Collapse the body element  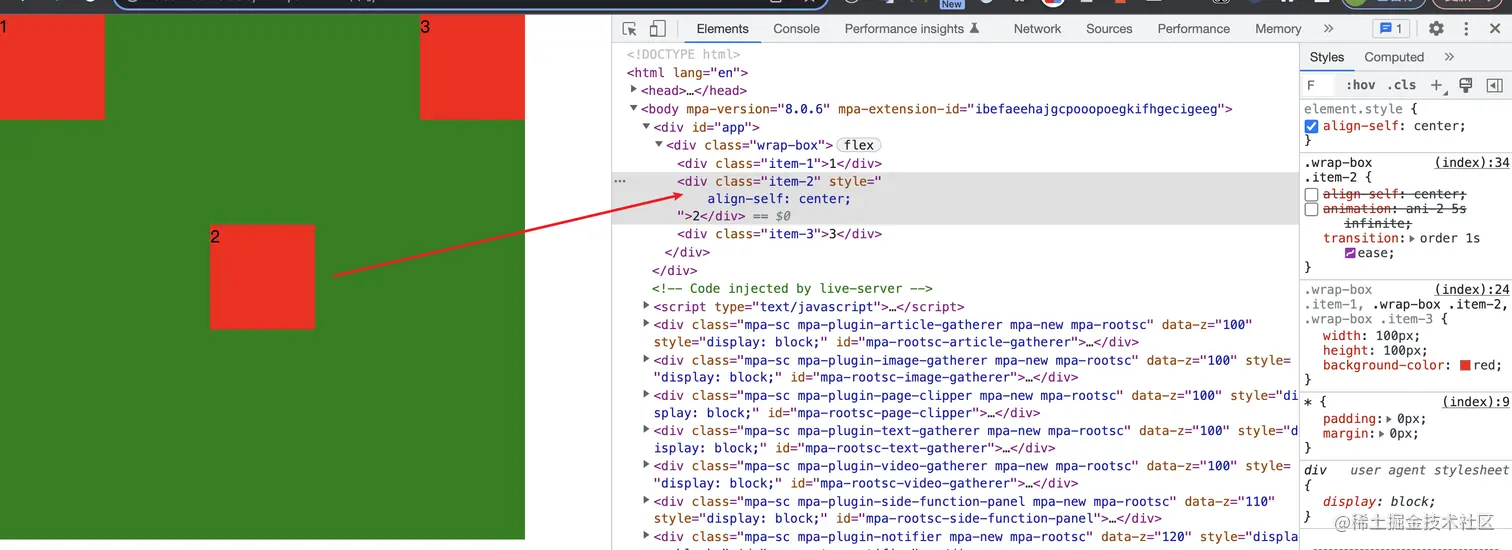point(634,109)
